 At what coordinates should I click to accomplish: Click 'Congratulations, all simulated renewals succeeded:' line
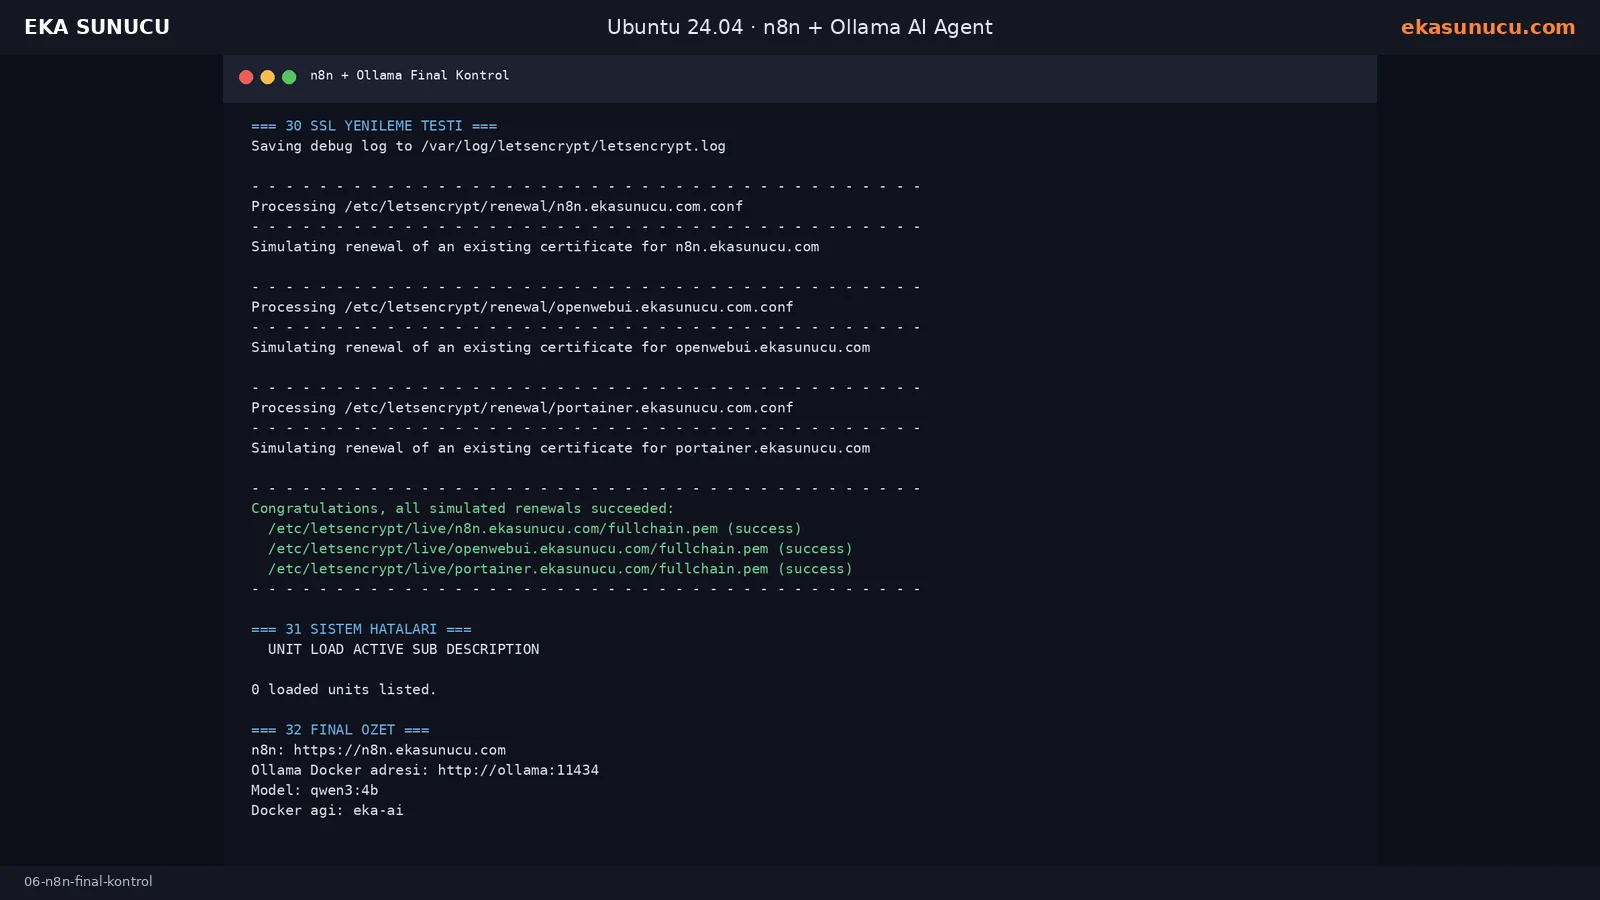(x=463, y=509)
